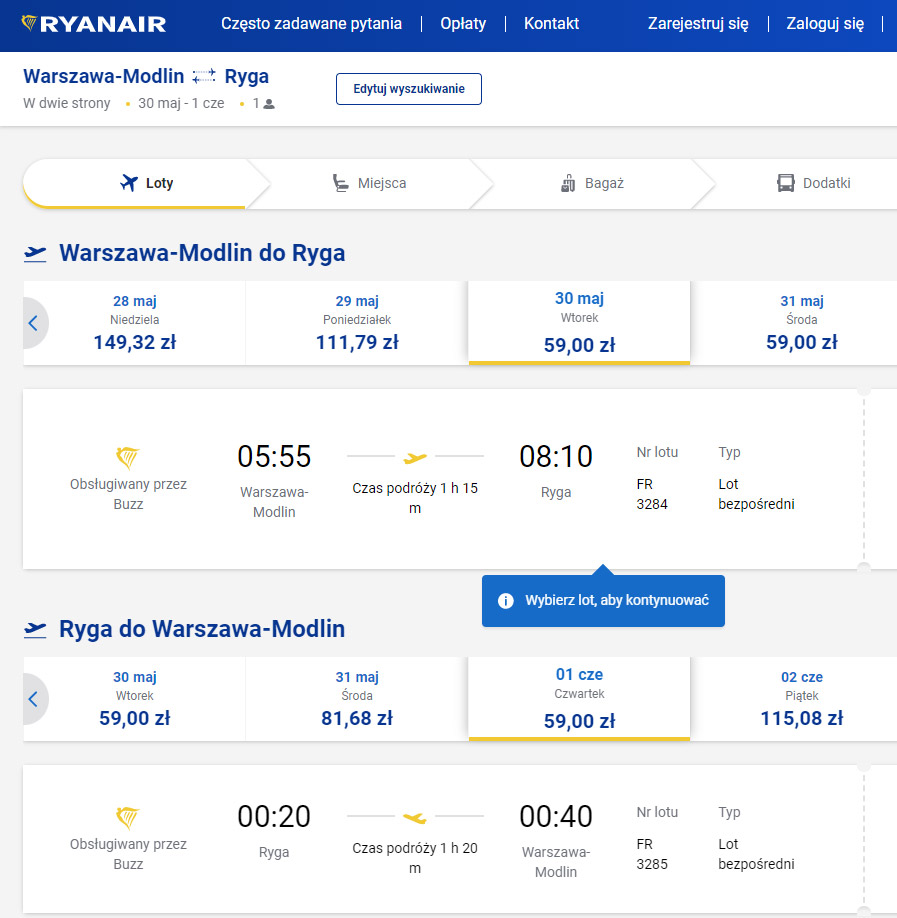Click Zaloguj się link

click(x=825, y=24)
